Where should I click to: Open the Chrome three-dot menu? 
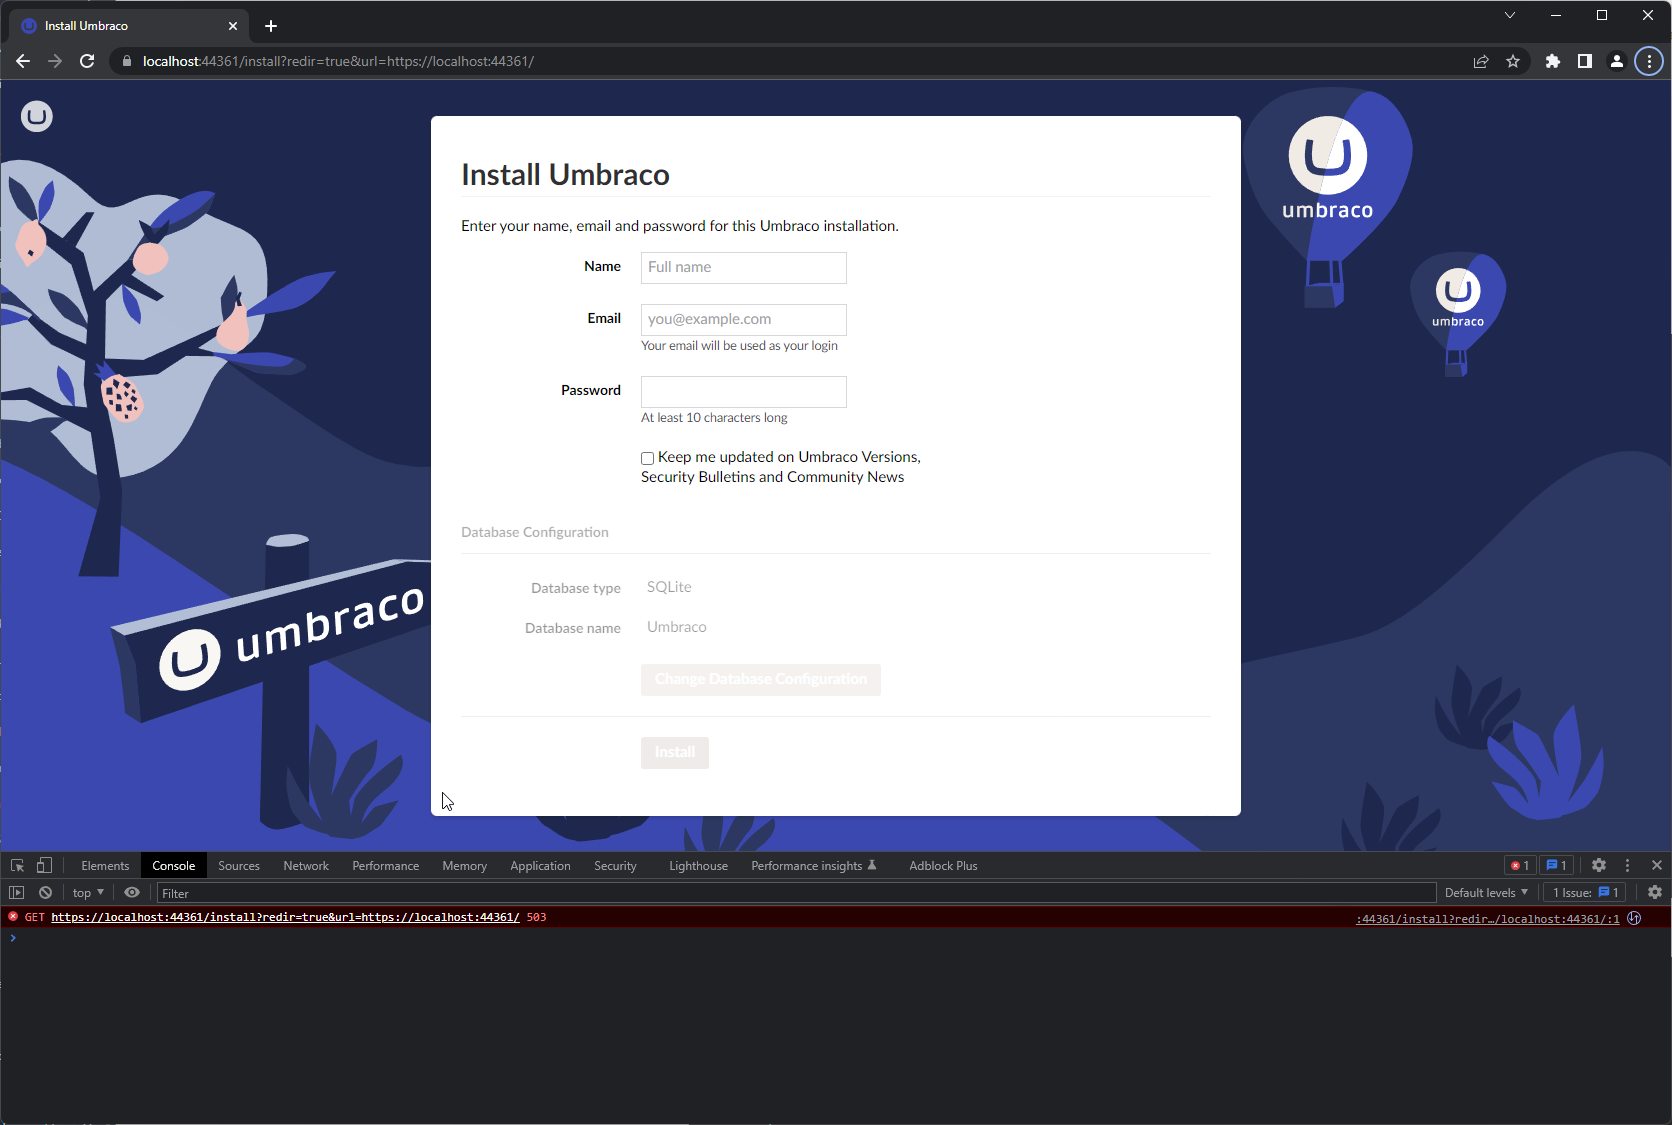click(x=1649, y=61)
